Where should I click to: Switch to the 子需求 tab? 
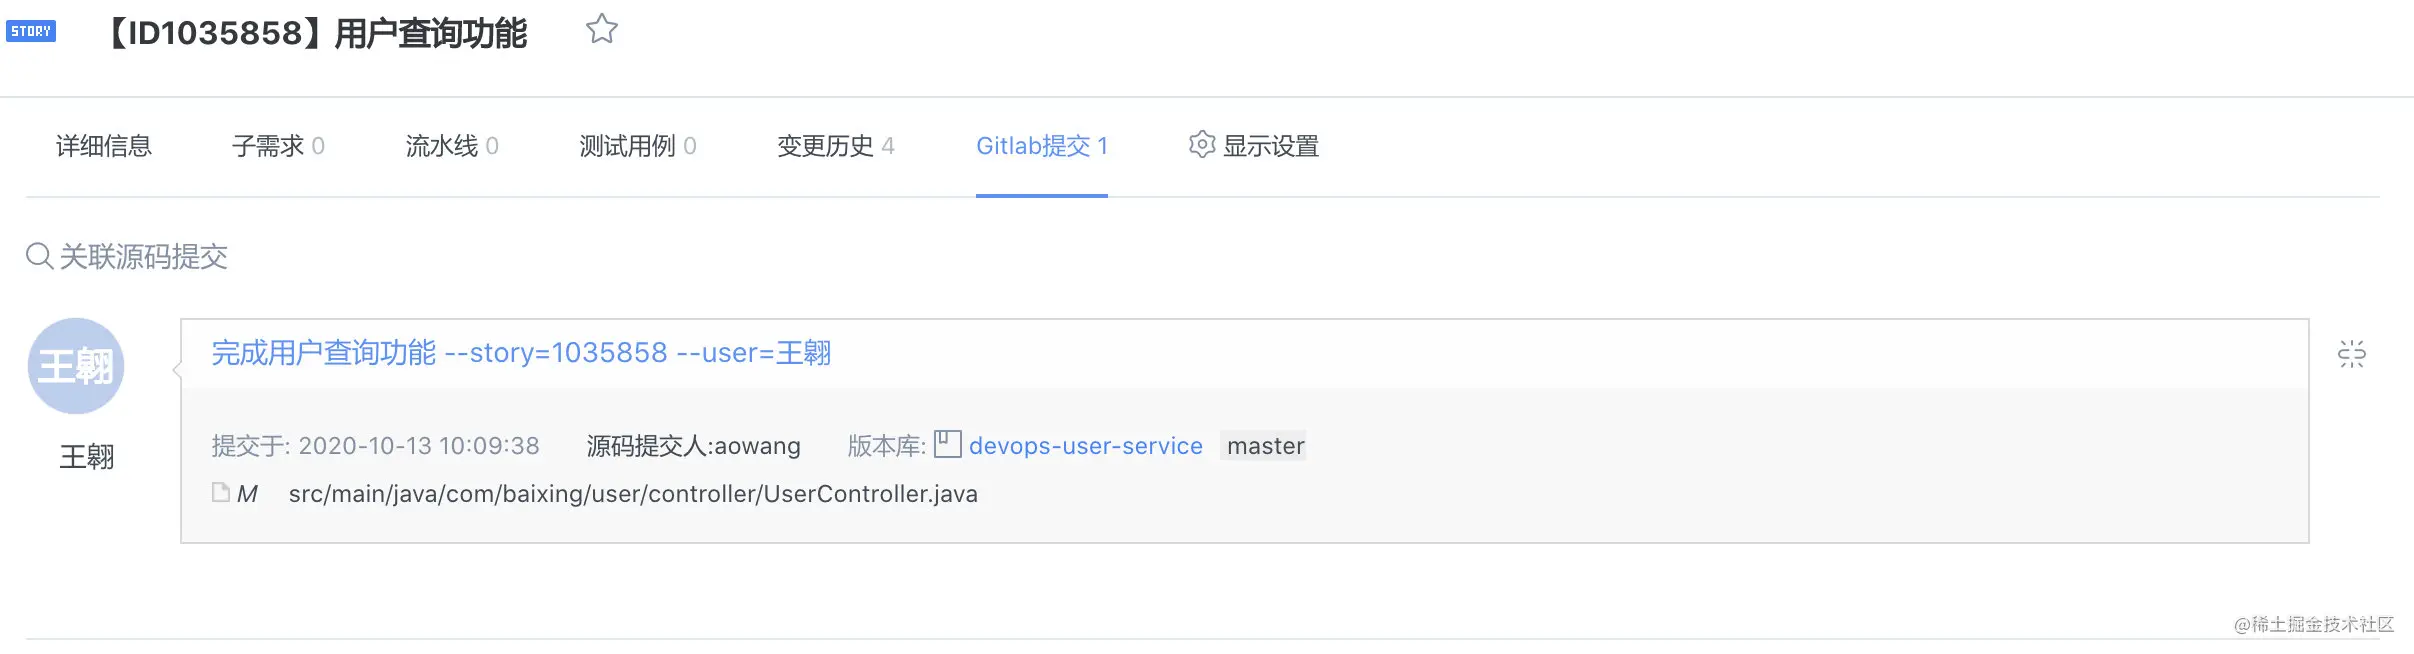[x=278, y=146]
